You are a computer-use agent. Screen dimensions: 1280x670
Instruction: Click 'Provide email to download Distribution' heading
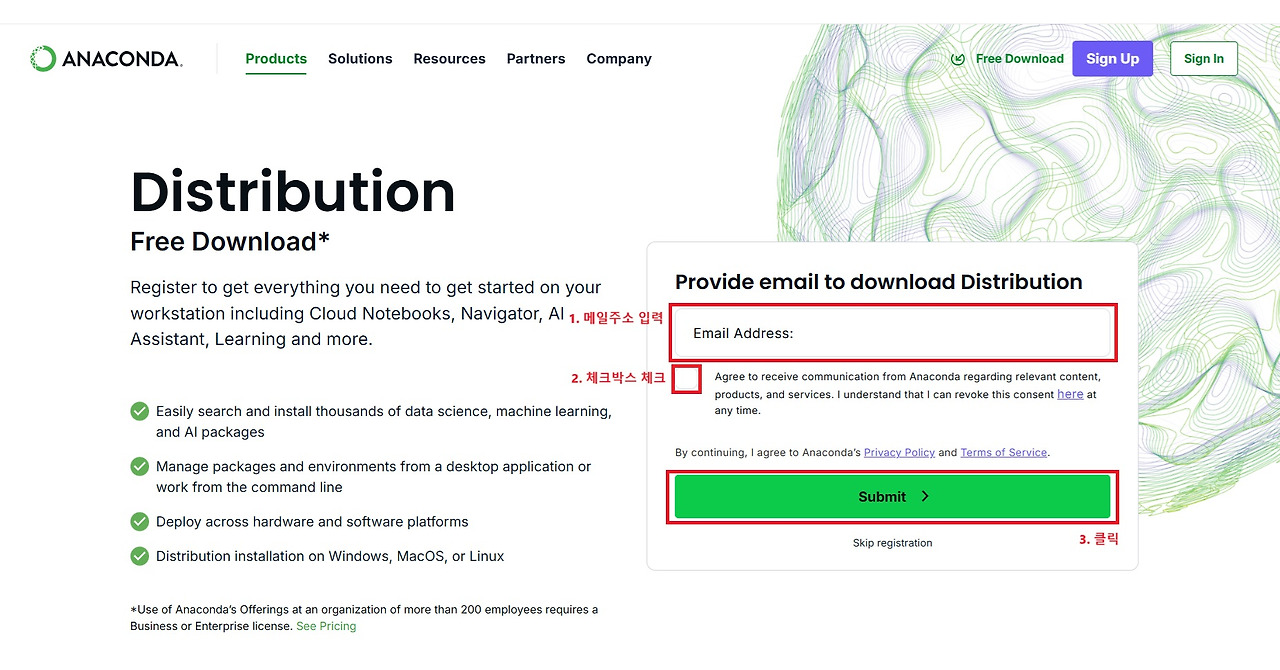[x=879, y=282]
